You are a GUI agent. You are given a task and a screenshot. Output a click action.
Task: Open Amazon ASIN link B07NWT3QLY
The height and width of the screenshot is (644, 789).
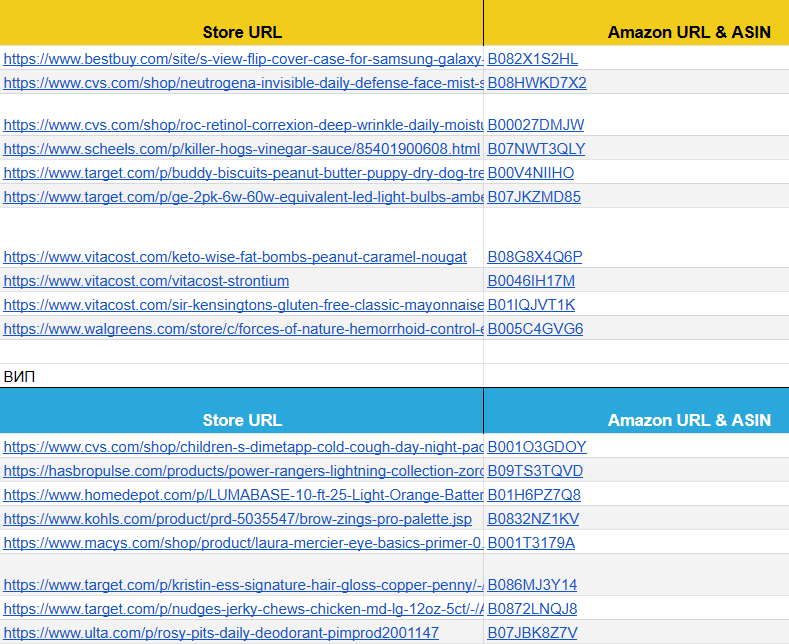[x=536, y=148]
